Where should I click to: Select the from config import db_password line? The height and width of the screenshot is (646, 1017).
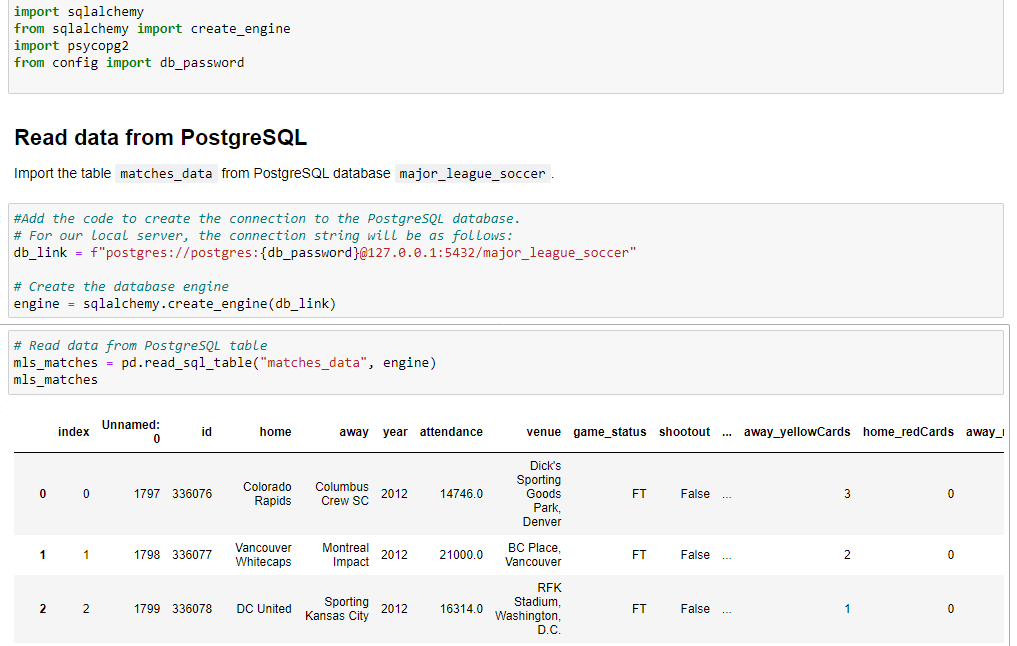pyautogui.click(x=129, y=62)
